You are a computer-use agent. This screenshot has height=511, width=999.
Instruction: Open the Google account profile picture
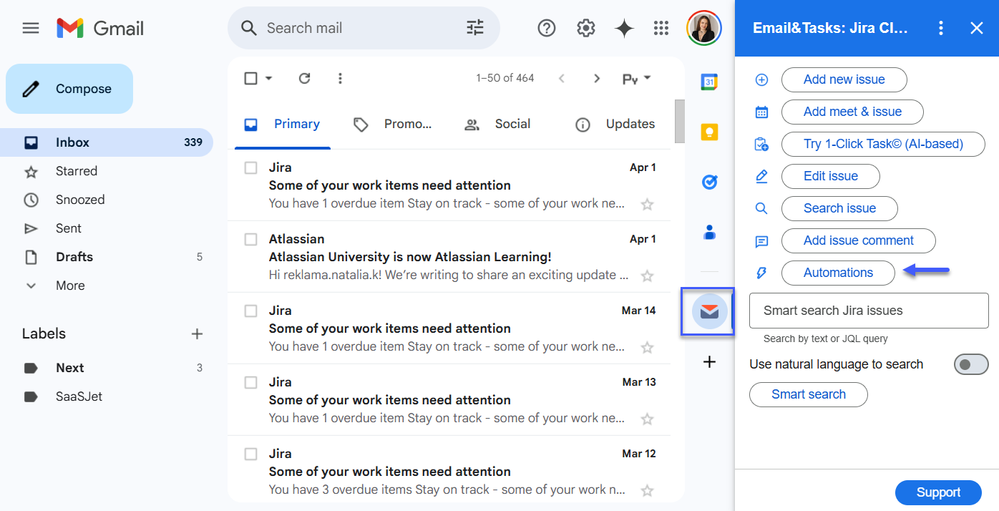[x=703, y=28]
